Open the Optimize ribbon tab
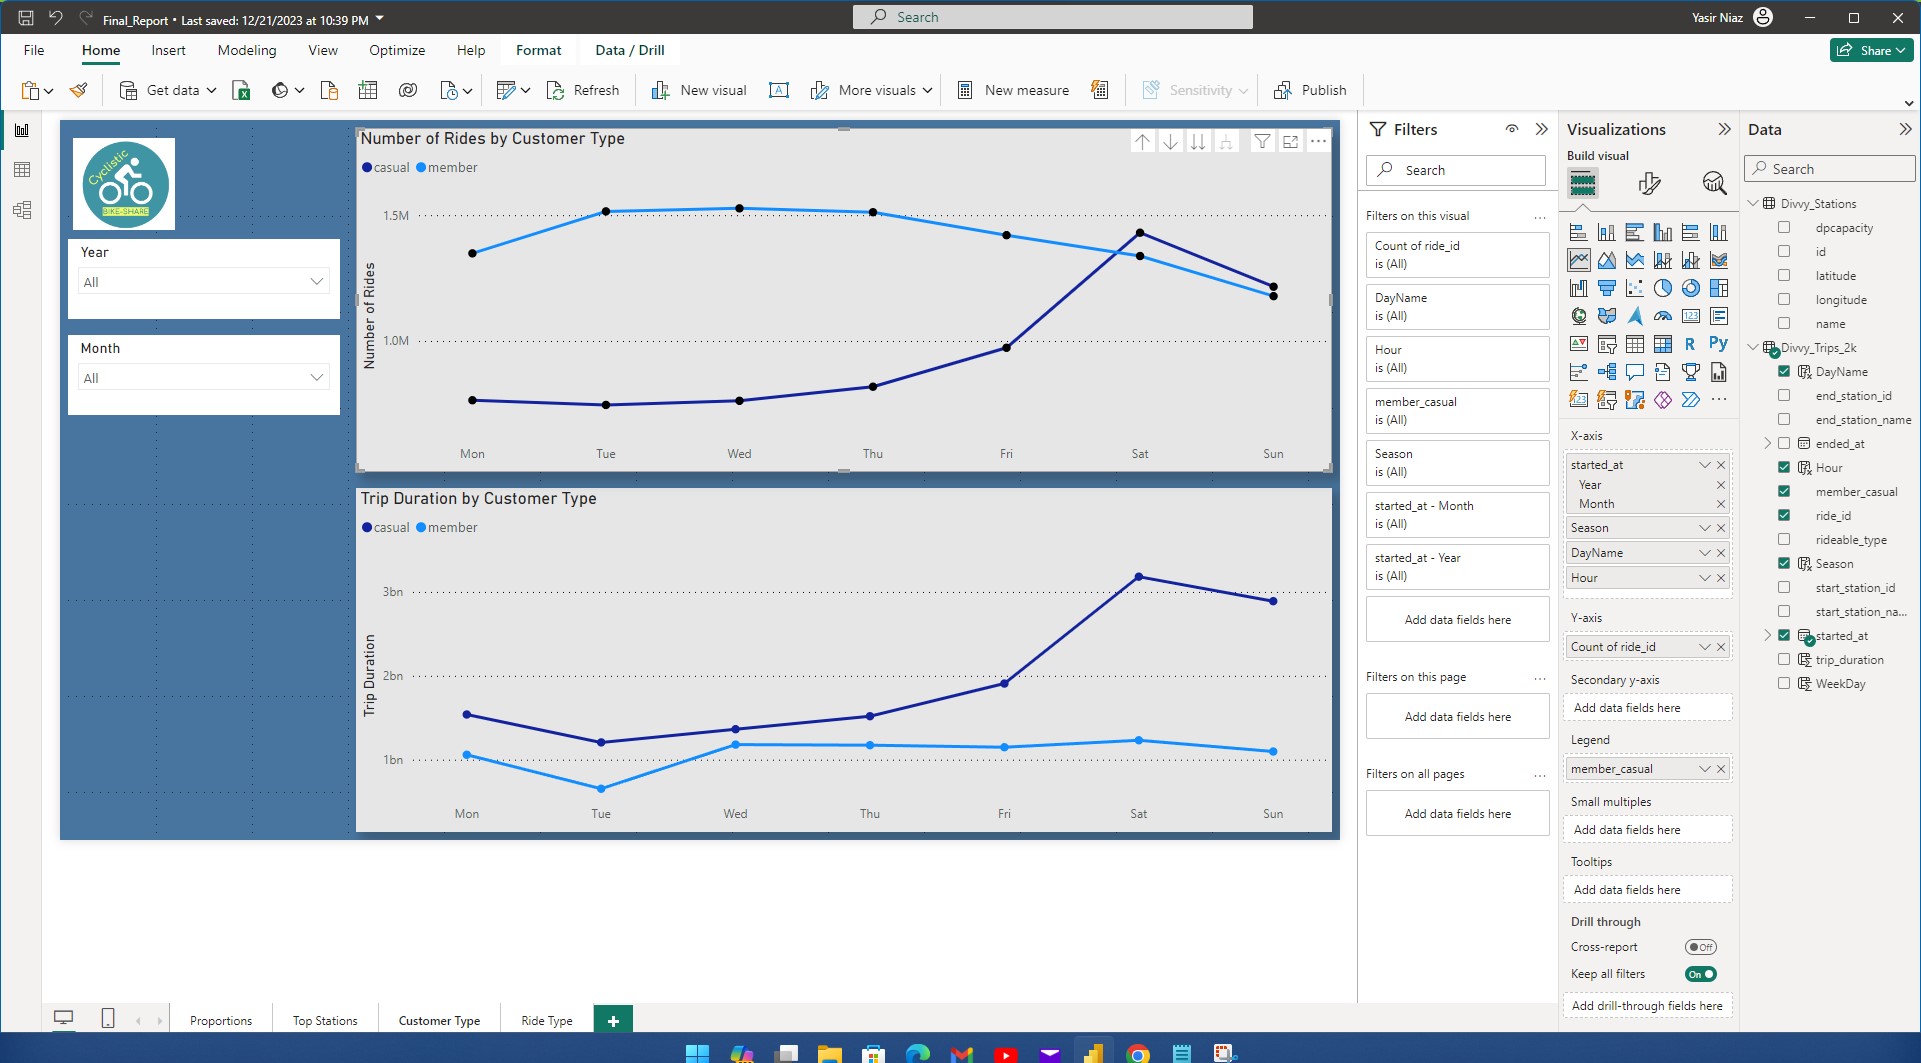1921x1063 pixels. click(397, 50)
